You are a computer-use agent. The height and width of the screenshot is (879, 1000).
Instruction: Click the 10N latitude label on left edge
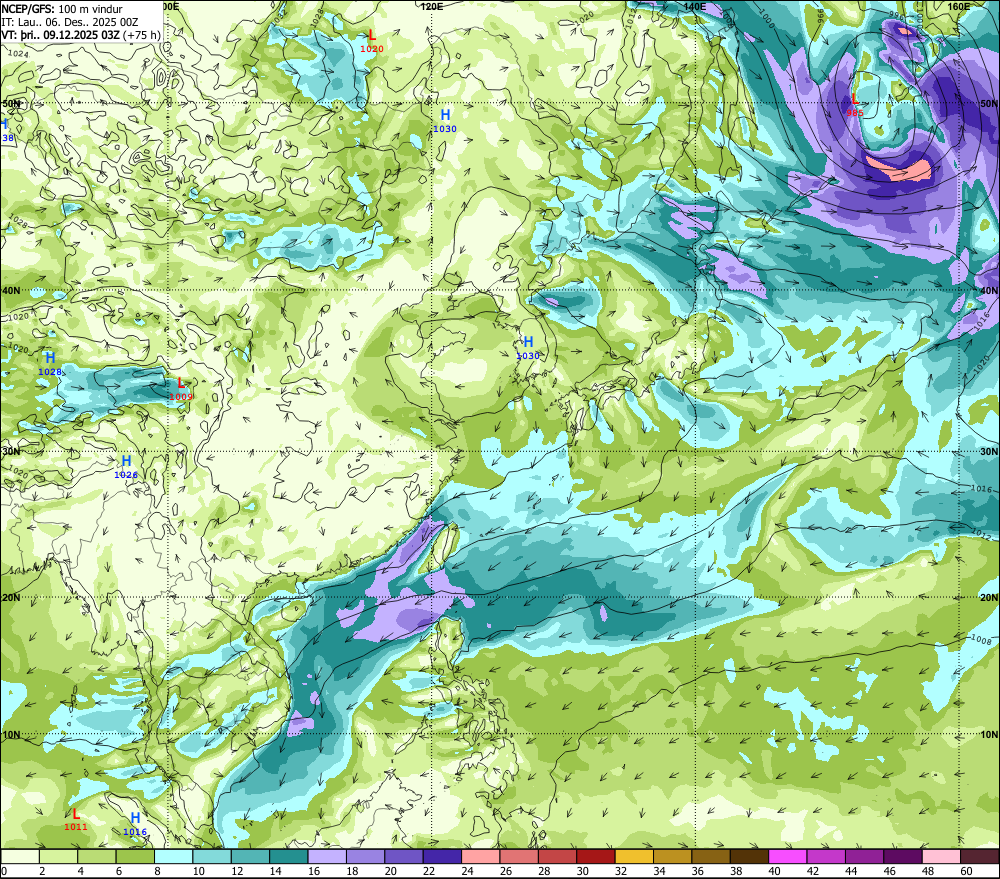(x=11, y=735)
